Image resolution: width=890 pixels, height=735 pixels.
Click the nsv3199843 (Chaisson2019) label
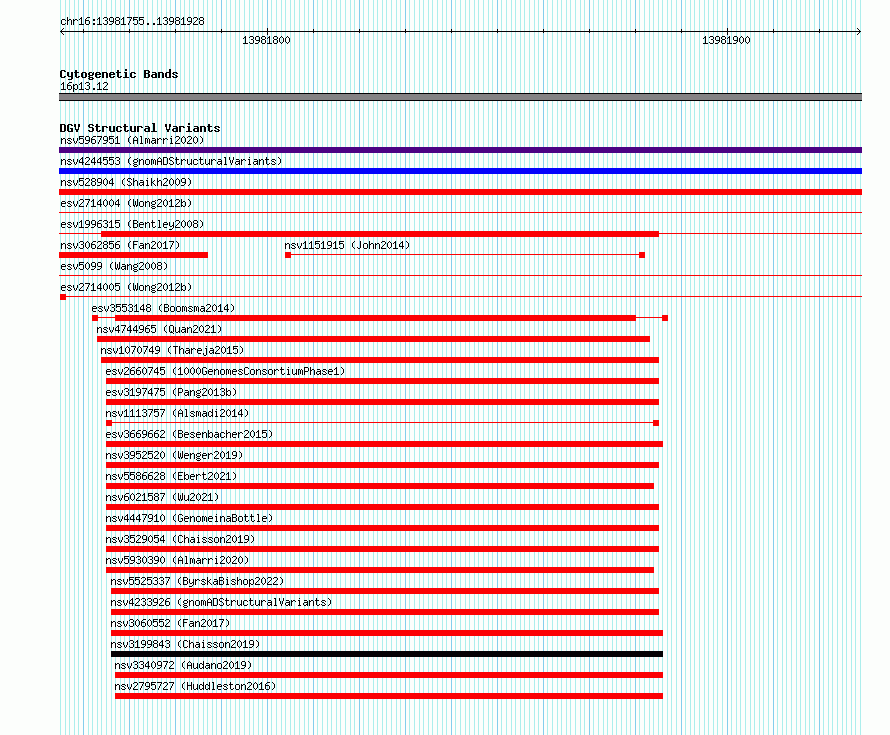pos(185,644)
